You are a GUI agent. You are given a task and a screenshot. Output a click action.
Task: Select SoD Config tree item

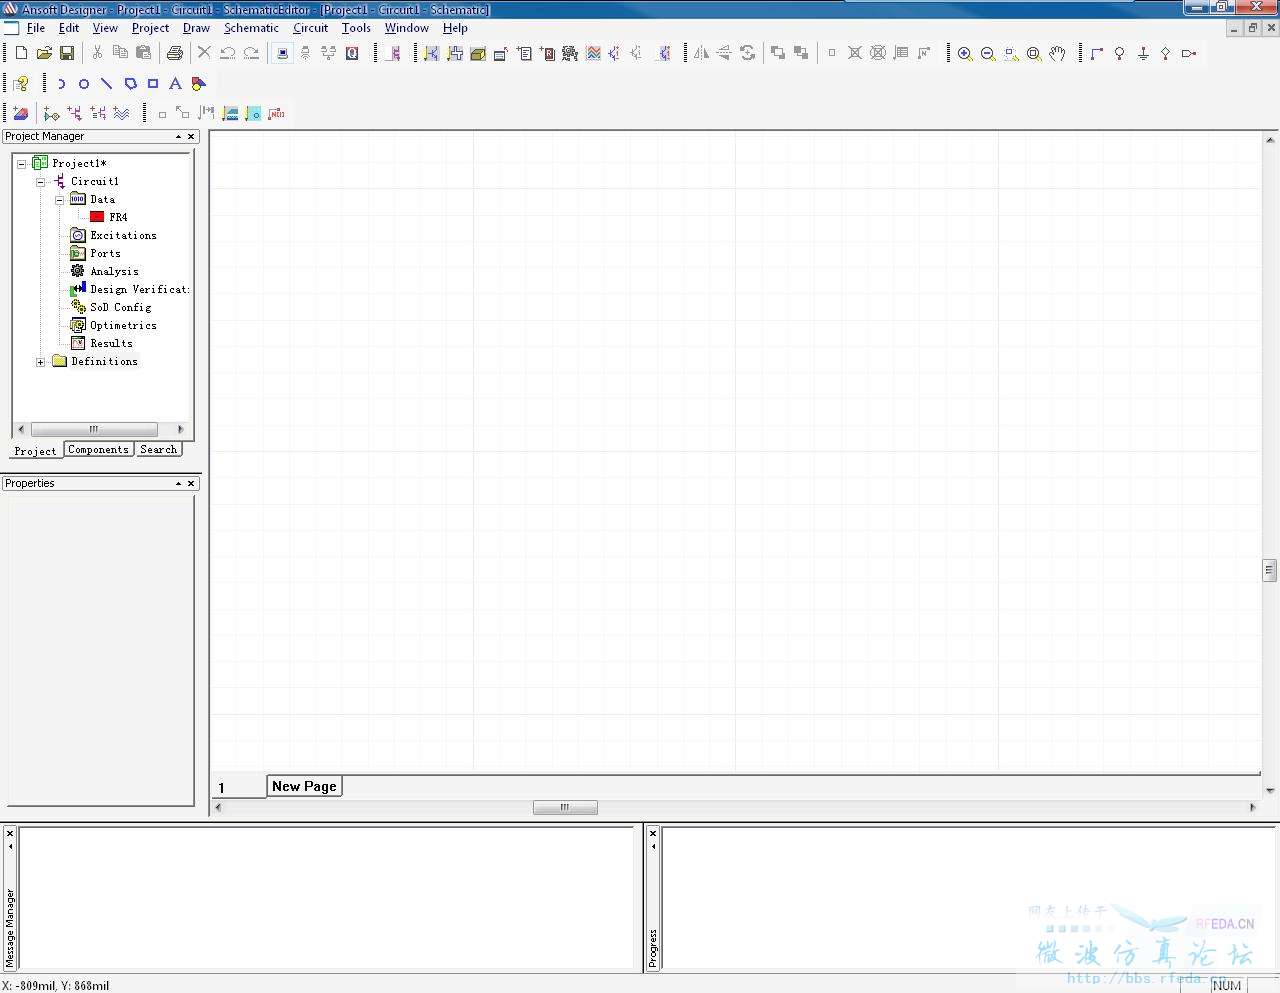click(120, 307)
